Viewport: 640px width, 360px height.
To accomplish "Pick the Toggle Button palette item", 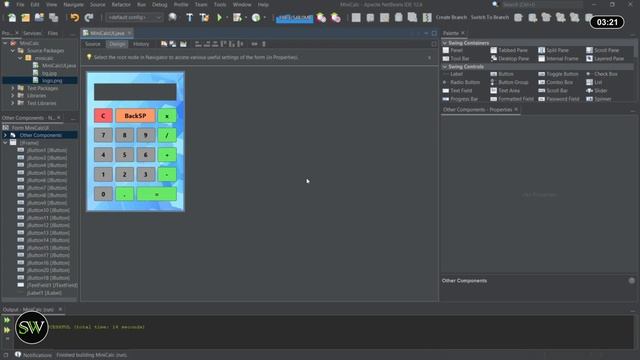I will 558,74.
